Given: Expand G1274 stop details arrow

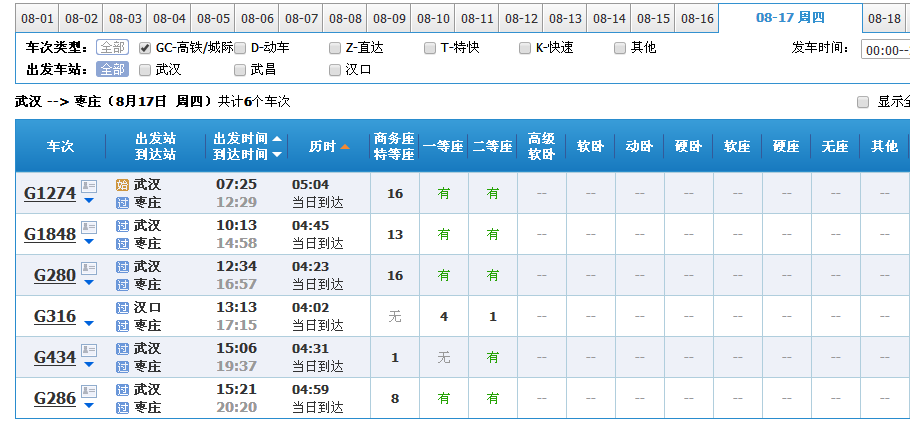Looking at the screenshot, I should (x=89, y=201).
